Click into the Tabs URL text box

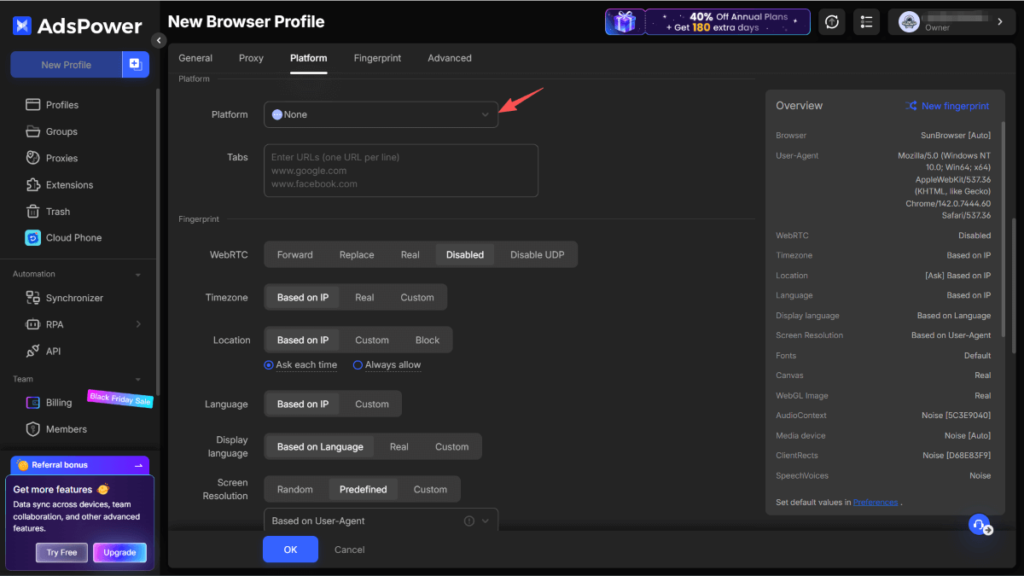[401, 170]
